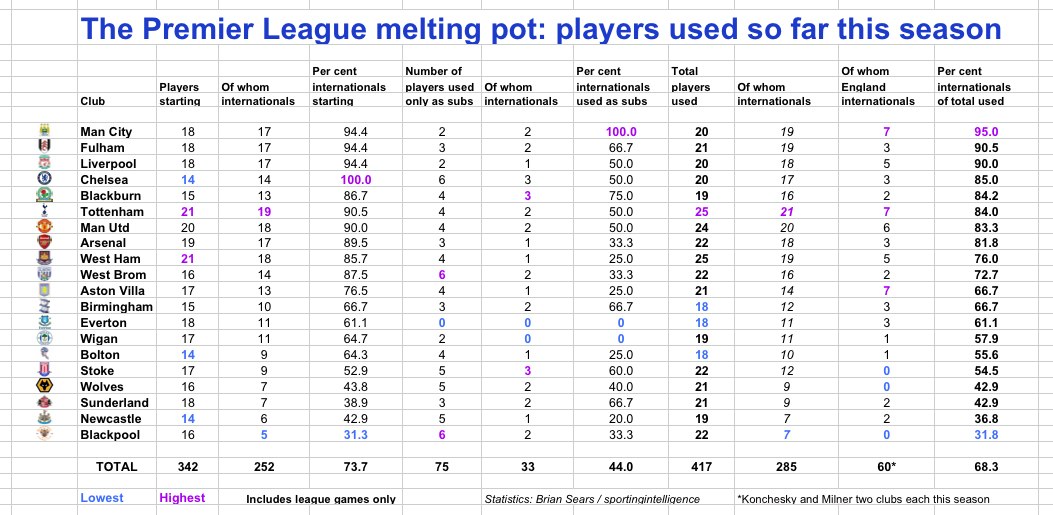Click the Chelsea club crest
Image resolution: width=1053 pixels, height=515 pixels.
coord(44,178)
